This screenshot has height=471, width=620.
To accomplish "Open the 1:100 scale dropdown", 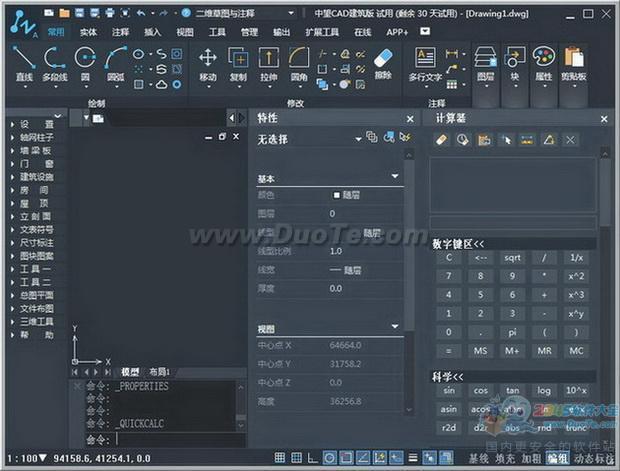I will pyautogui.click(x=26, y=459).
